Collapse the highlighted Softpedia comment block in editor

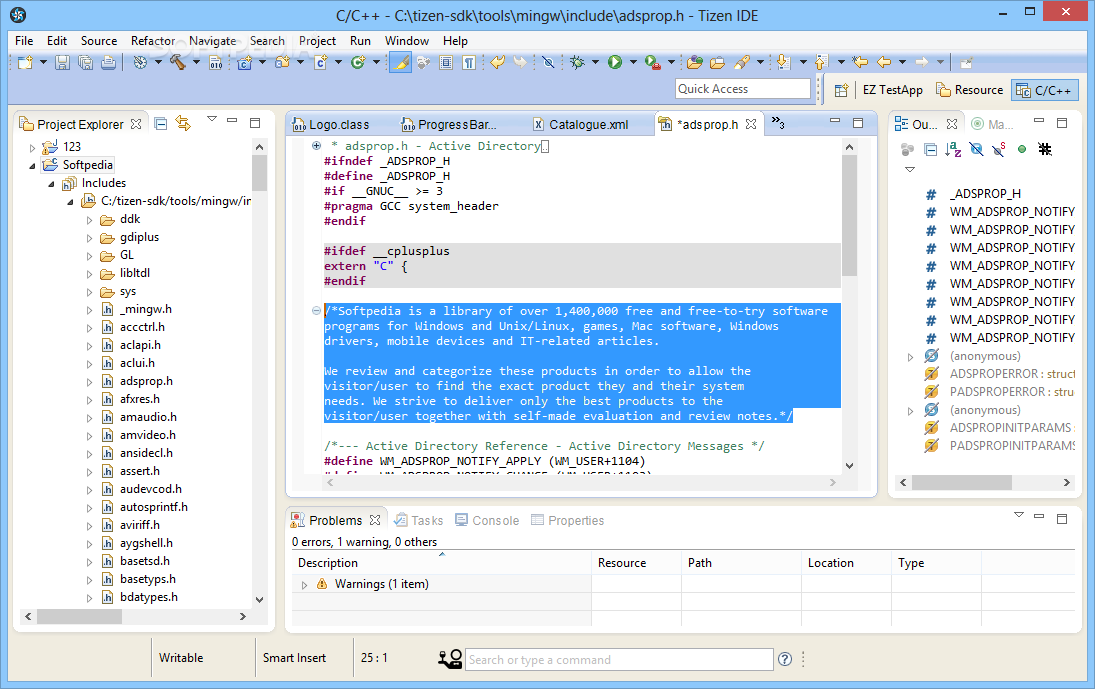(316, 311)
